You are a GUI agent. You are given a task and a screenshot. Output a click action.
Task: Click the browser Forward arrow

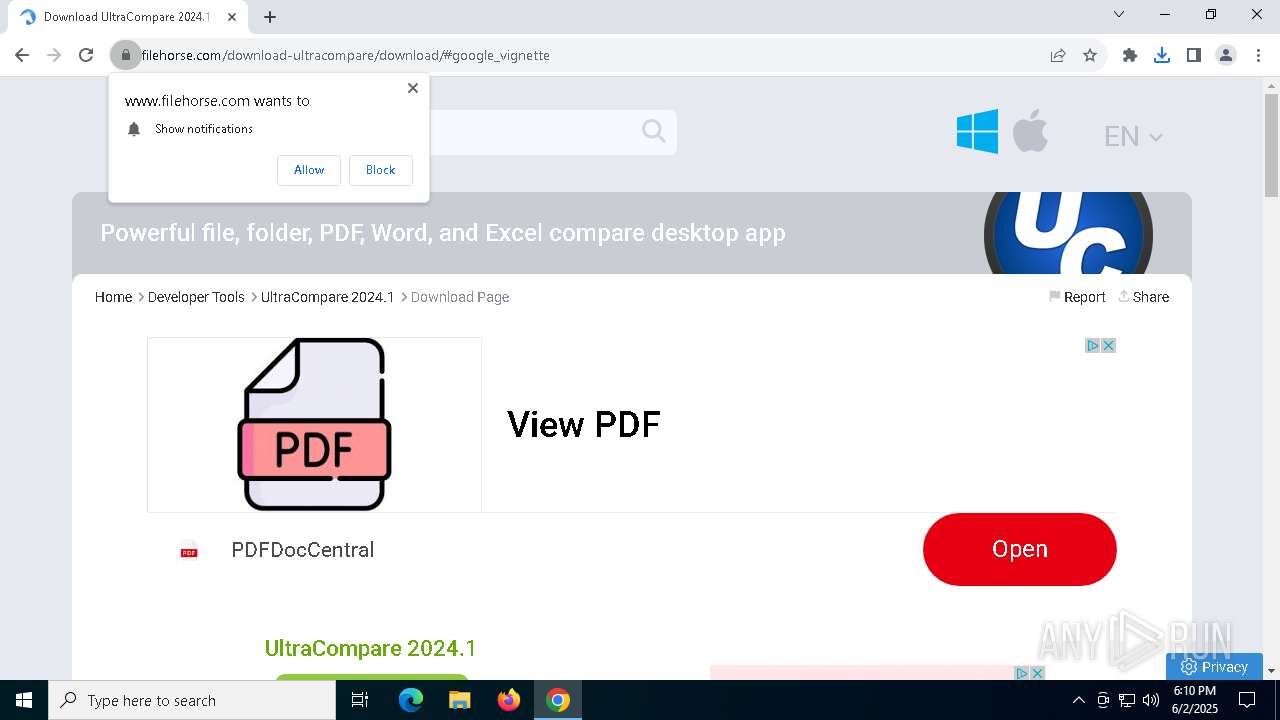pos(54,55)
